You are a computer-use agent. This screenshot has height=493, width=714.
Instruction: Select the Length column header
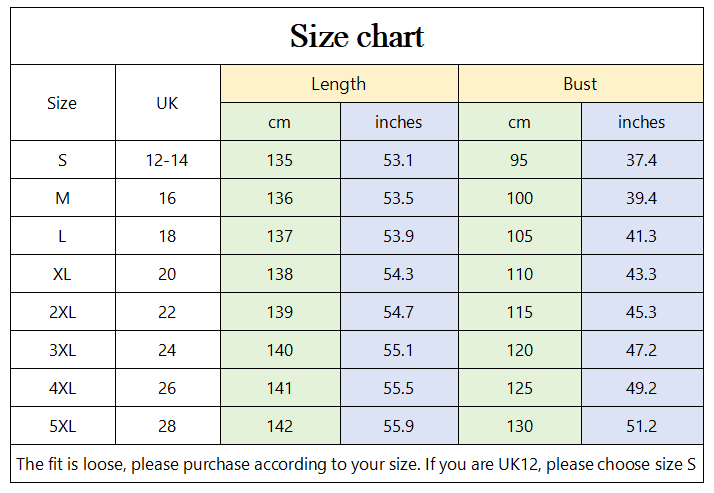338,84
